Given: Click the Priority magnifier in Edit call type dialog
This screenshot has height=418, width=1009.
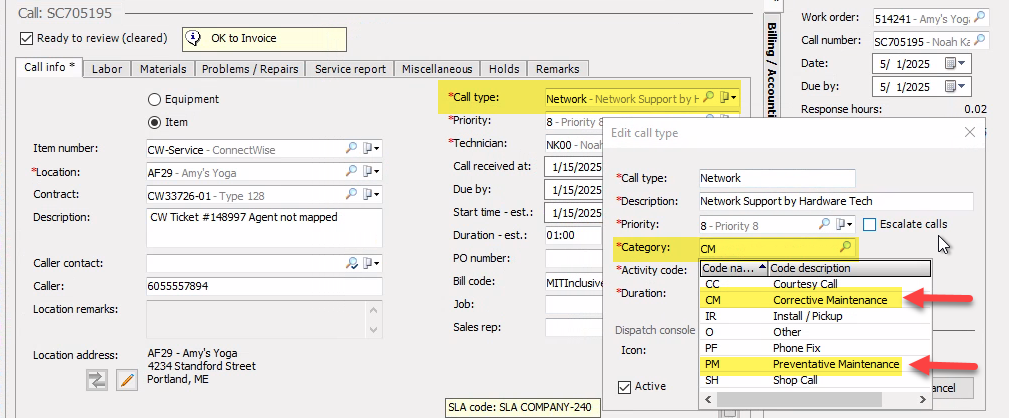Looking at the screenshot, I should 824,224.
